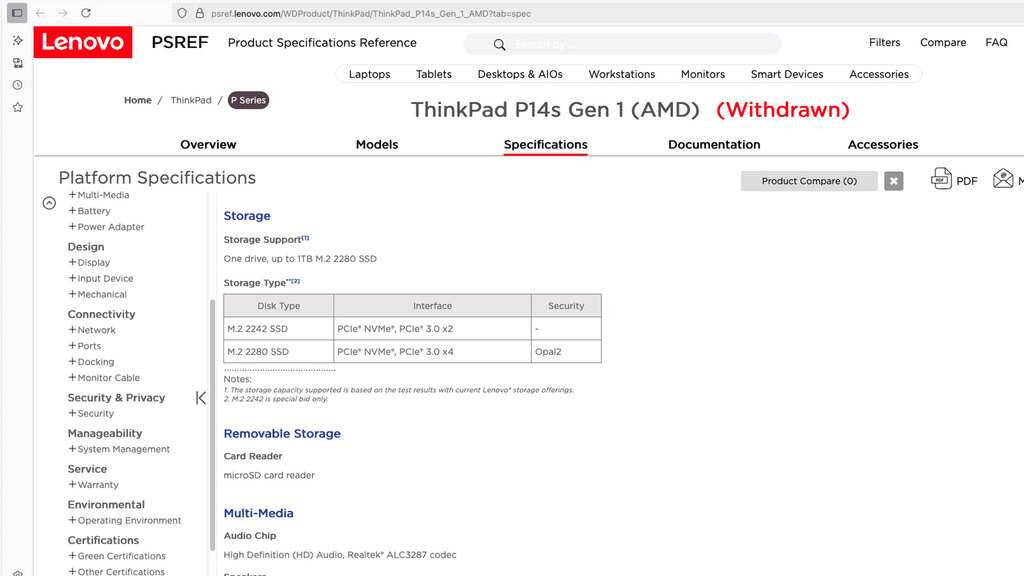The width and height of the screenshot is (1024, 576).
Task: Open the Documentation tab
Action: coord(714,144)
